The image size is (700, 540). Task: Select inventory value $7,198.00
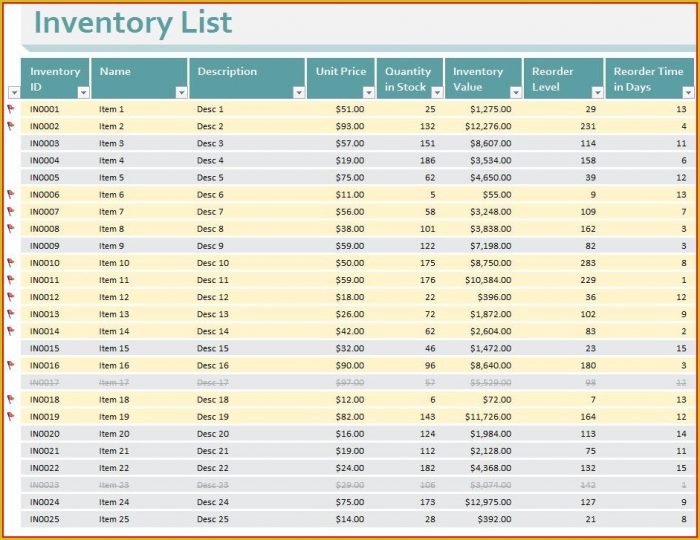tap(491, 246)
